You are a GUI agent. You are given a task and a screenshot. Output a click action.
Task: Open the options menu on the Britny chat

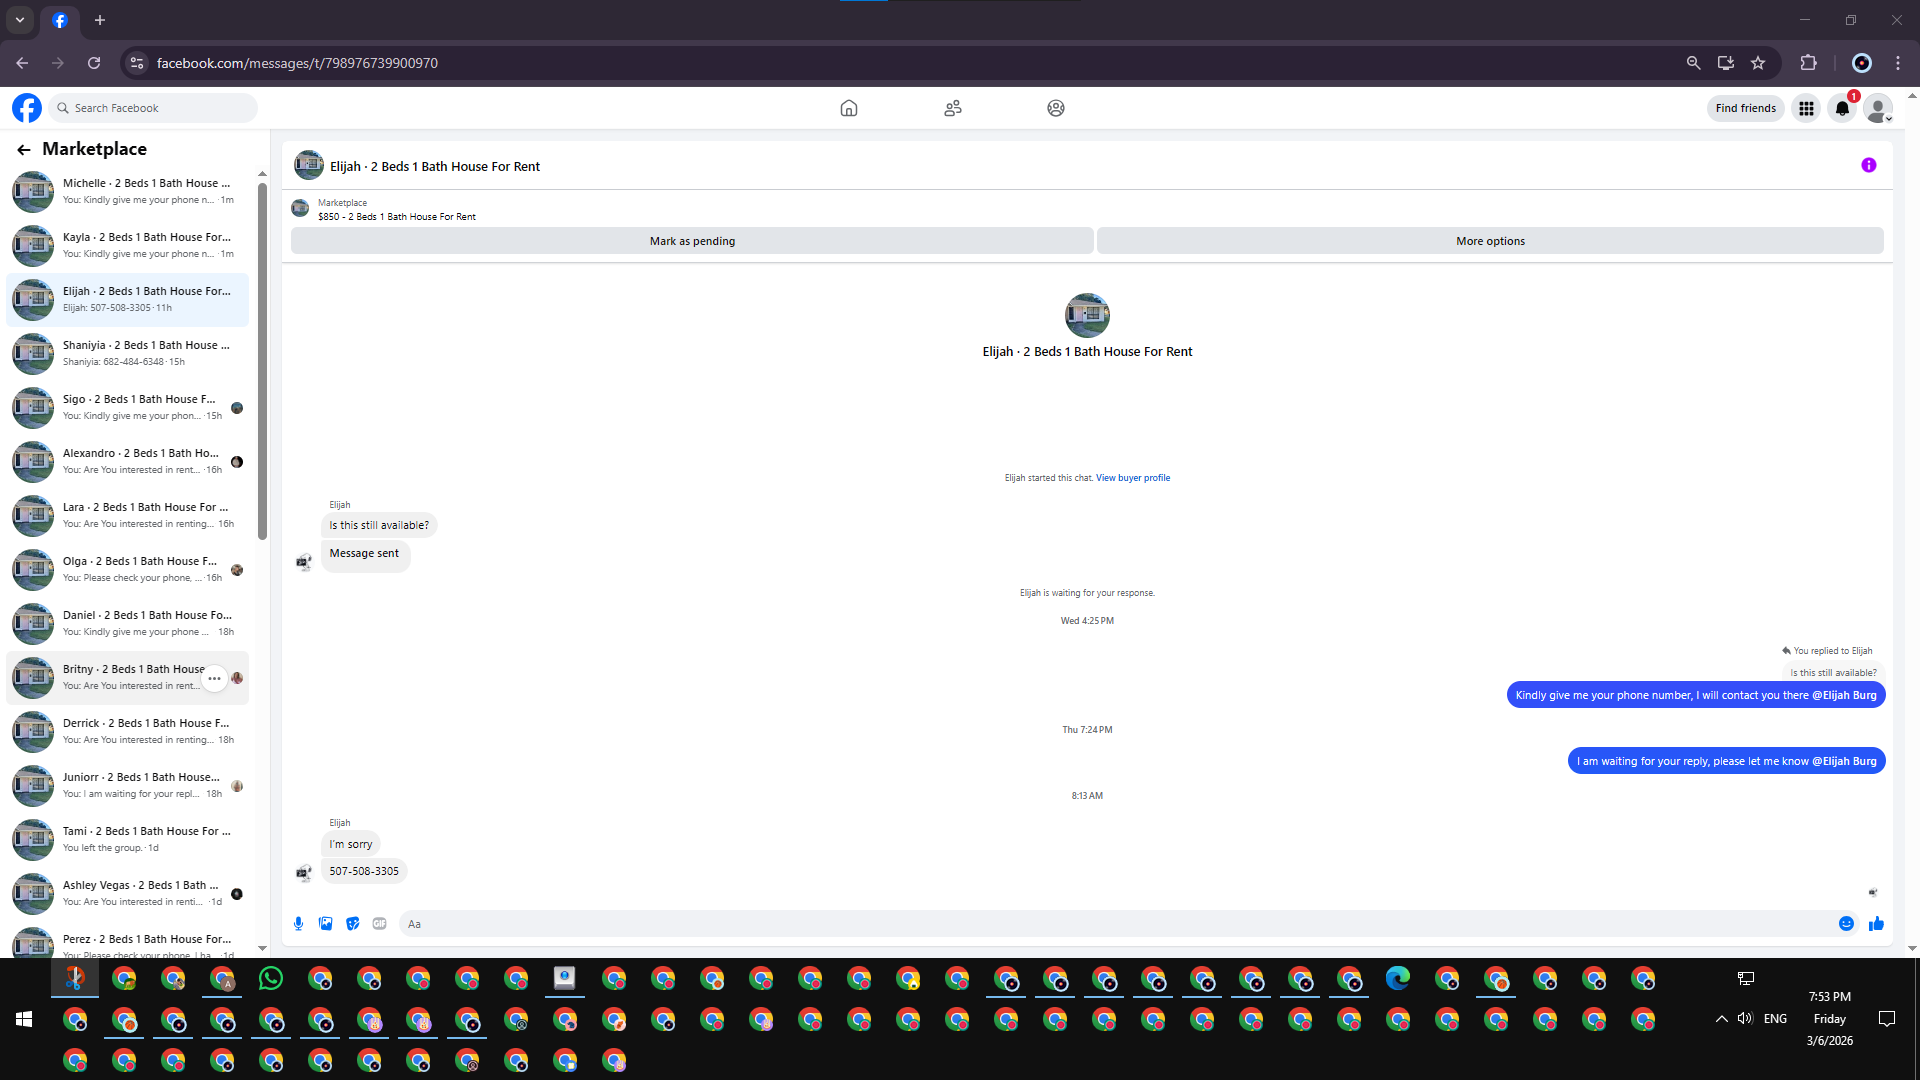[x=214, y=678]
